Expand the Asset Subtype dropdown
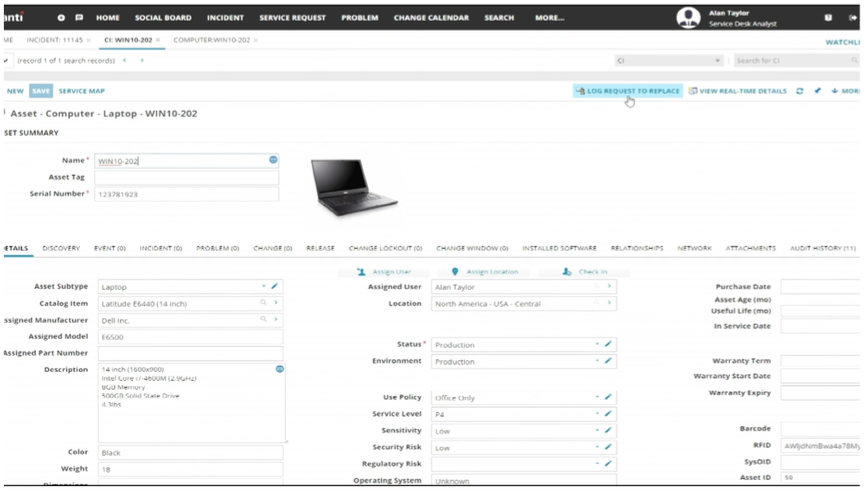The image size is (866, 491). coord(263,286)
